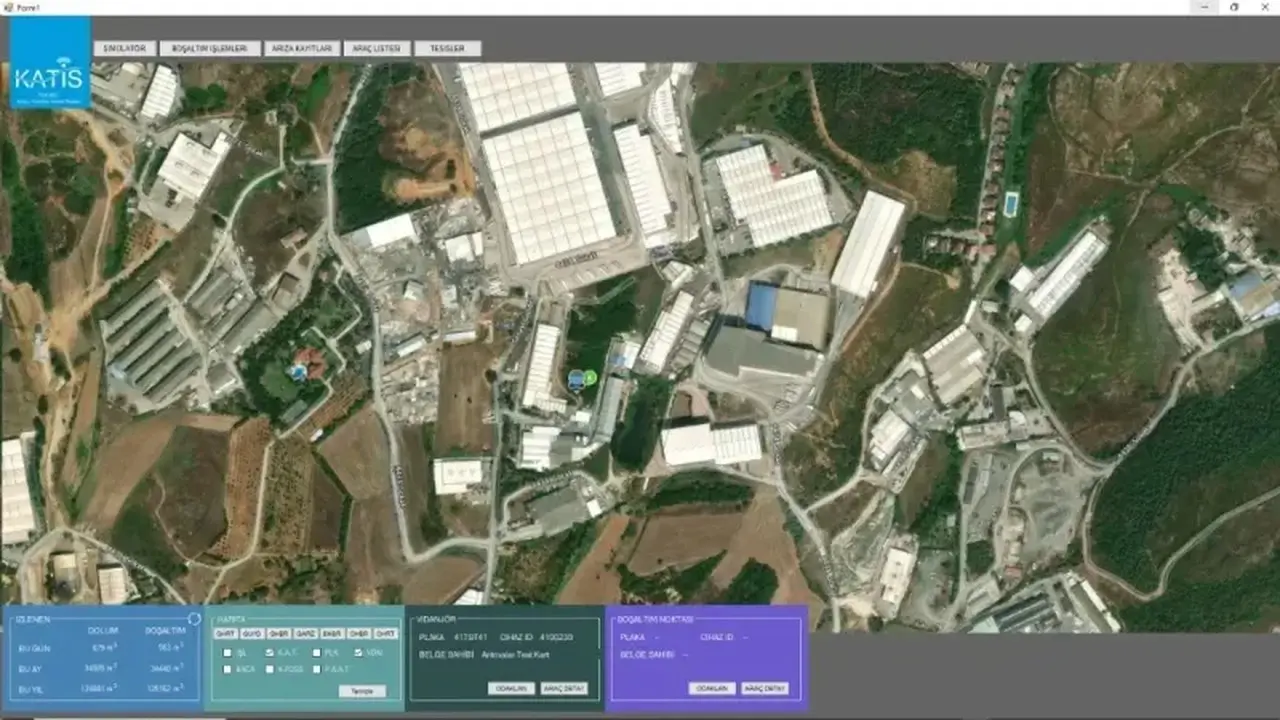Image resolution: width=1280 pixels, height=720 pixels.
Task: Toggle the K.FOSS checkbox
Action: pyautogui.click(x=270, y=669)
